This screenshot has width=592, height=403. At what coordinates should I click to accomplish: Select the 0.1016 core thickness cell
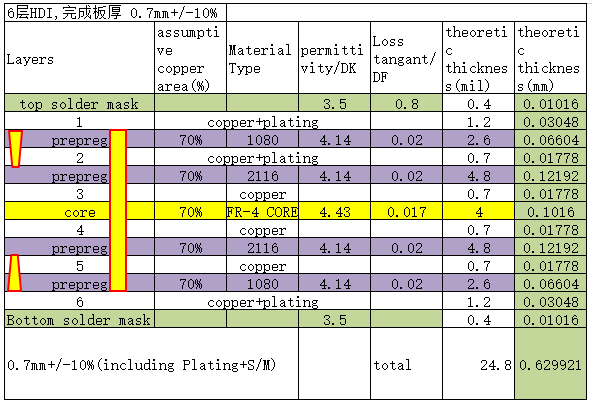550,211
